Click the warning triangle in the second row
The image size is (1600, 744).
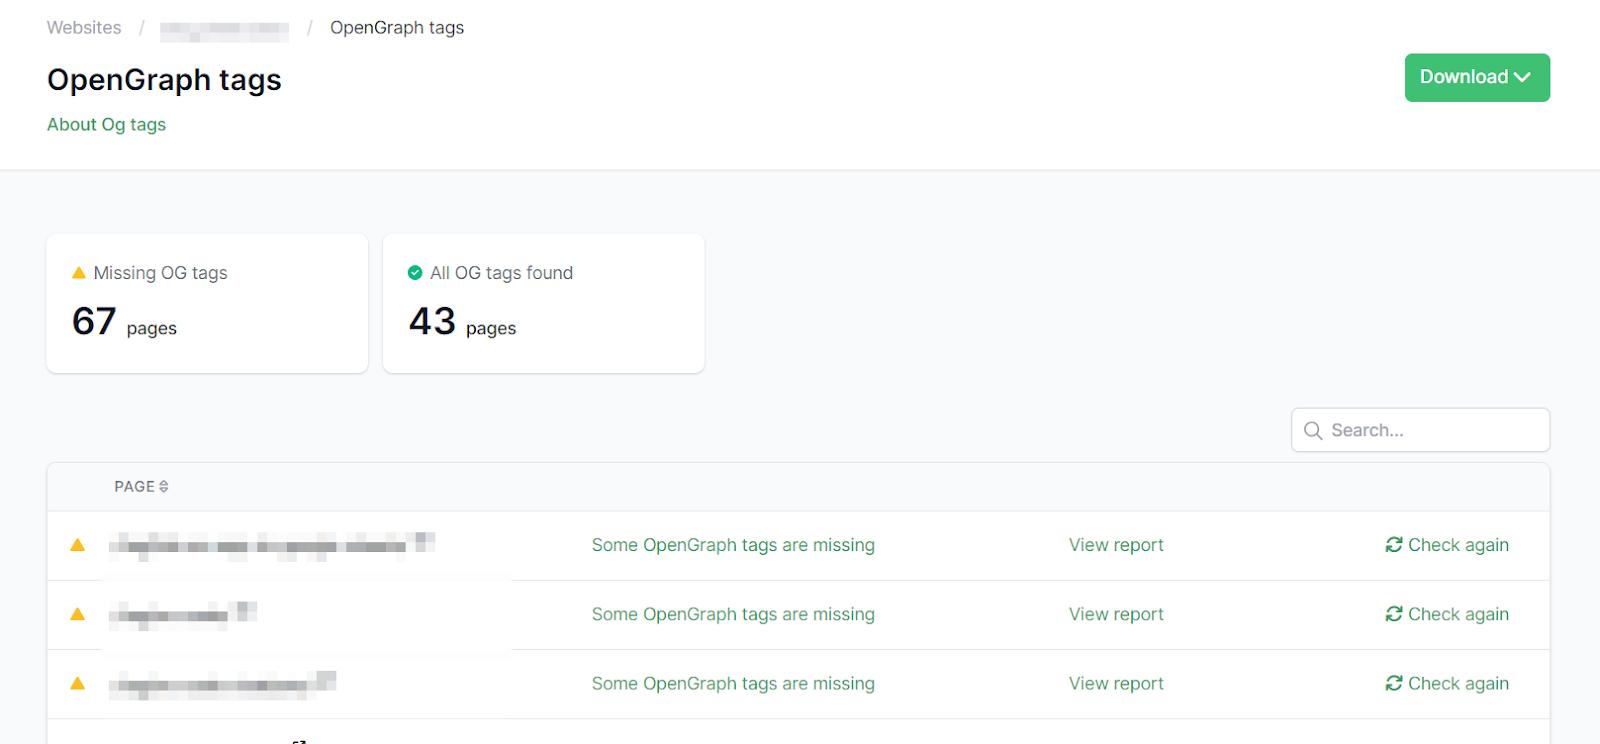pyautogui.click(x=78, y=614)
